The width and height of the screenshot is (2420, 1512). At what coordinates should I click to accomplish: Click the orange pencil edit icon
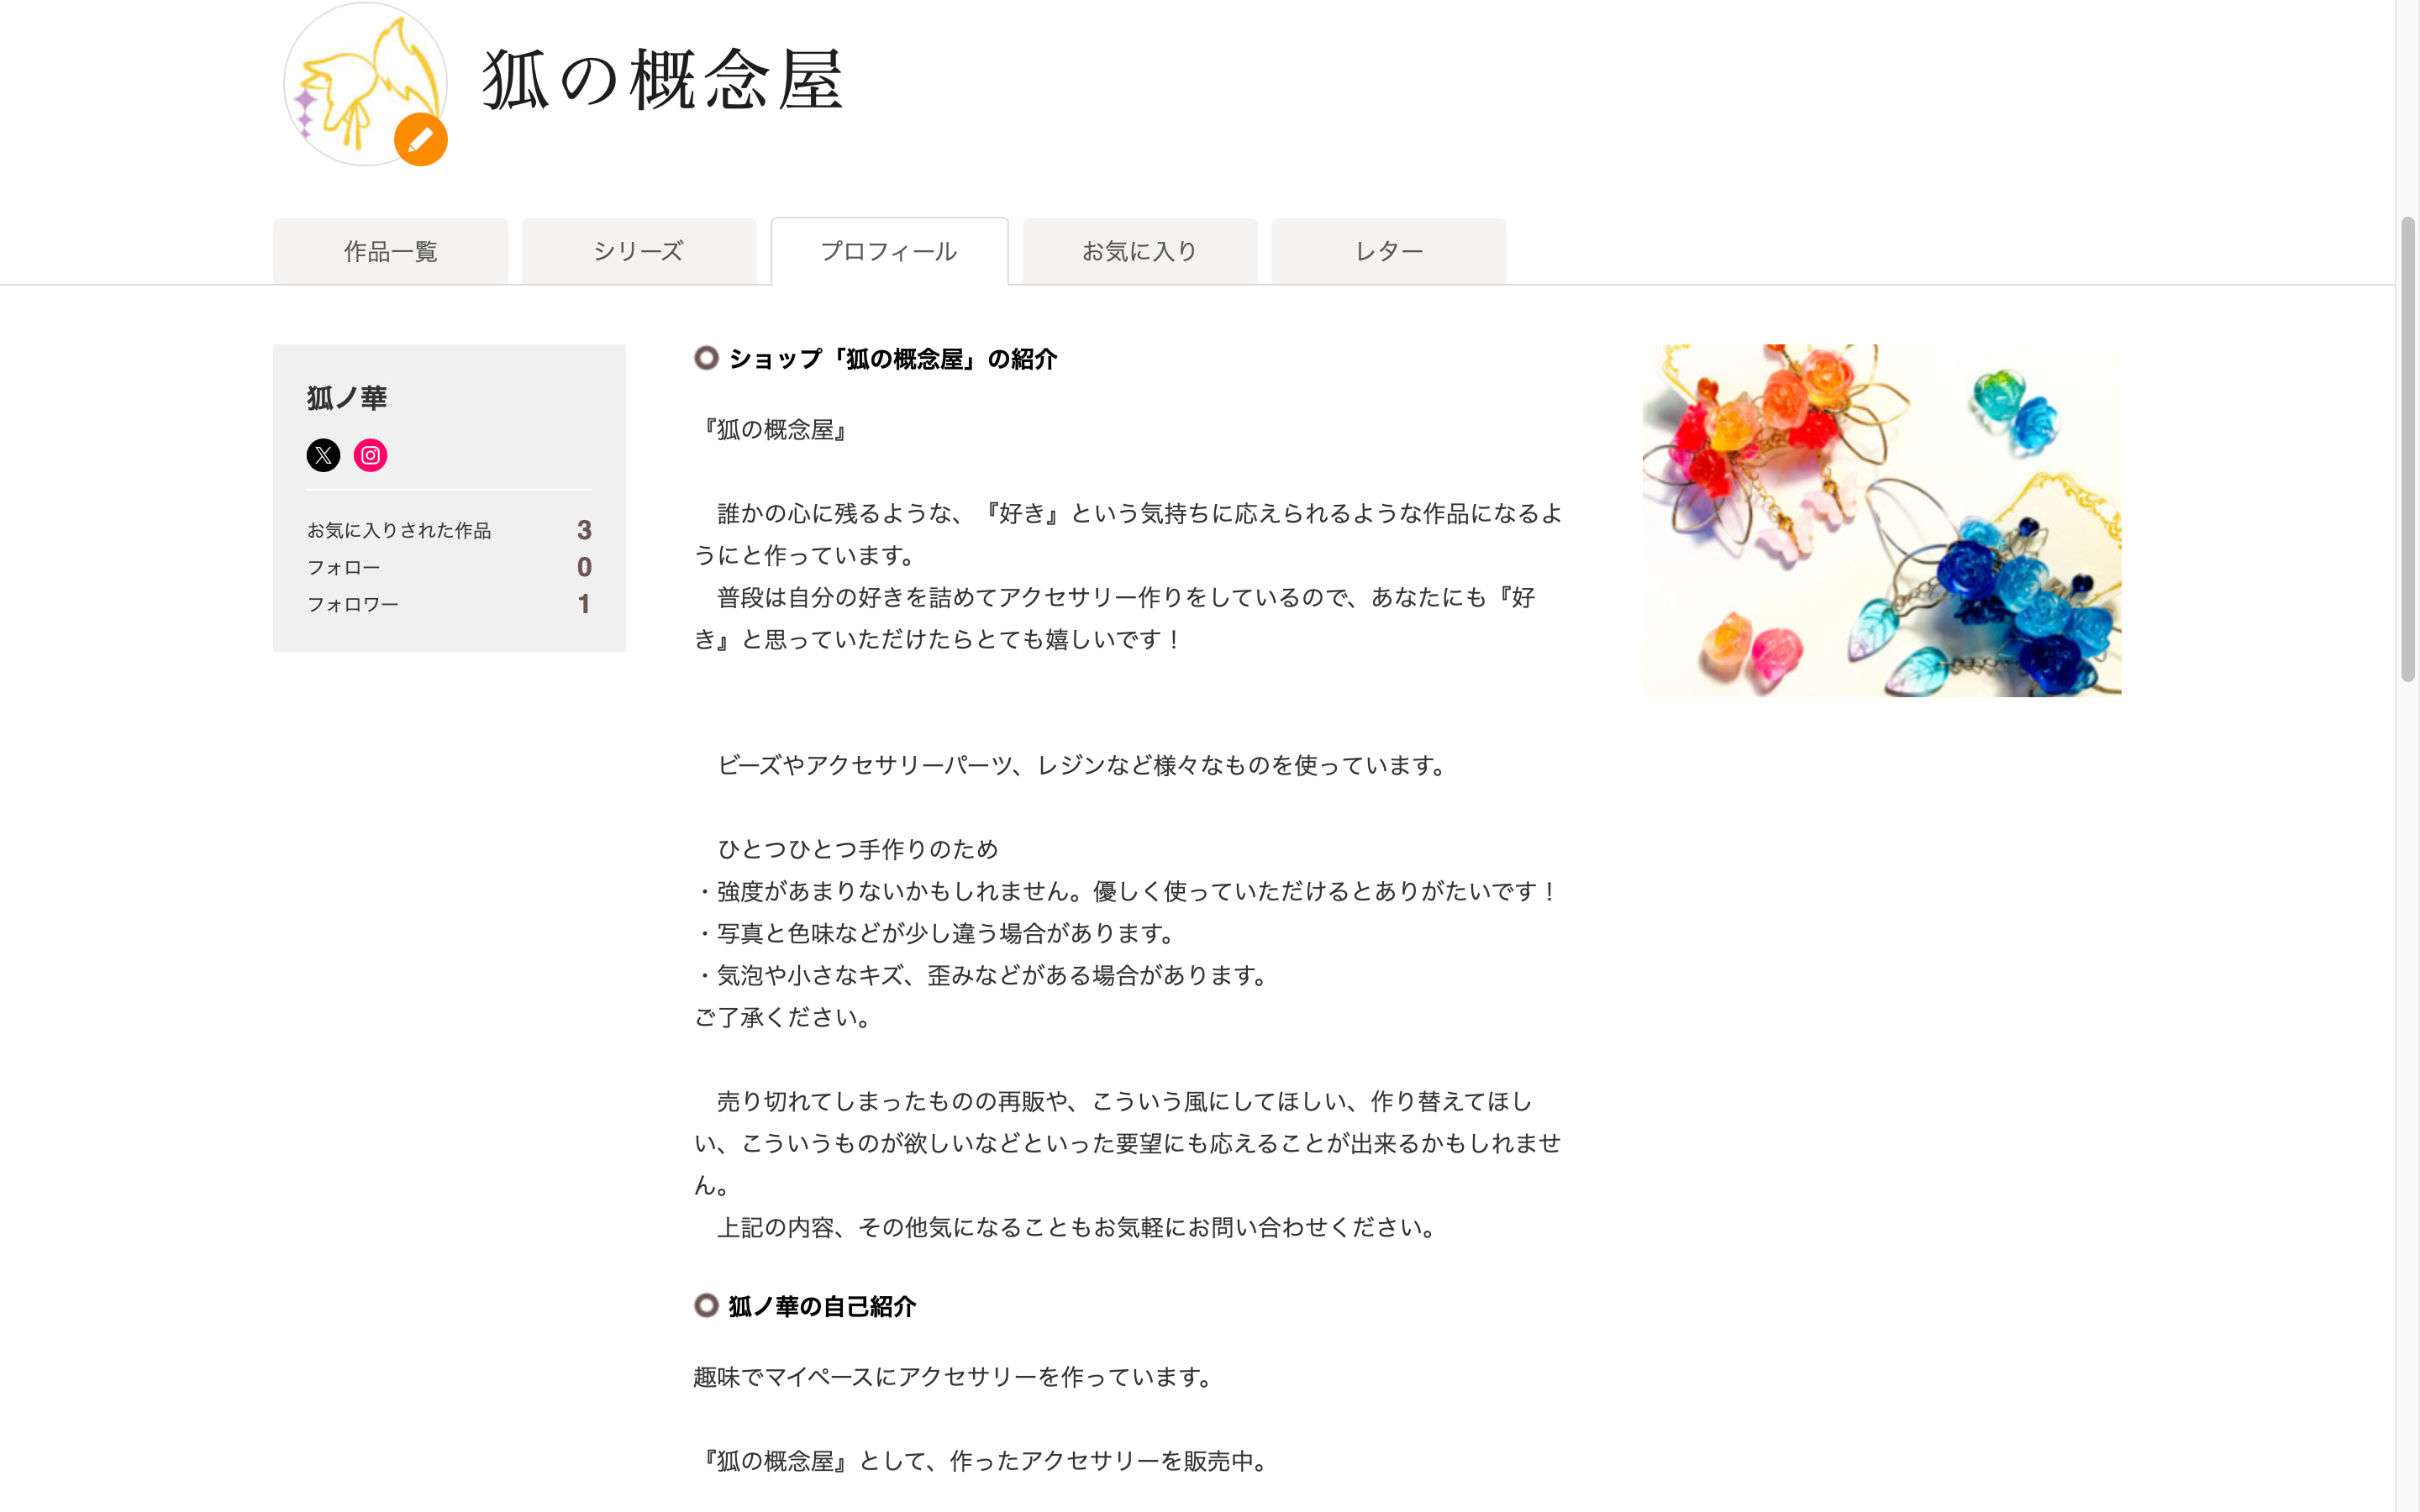click(420, 140)
